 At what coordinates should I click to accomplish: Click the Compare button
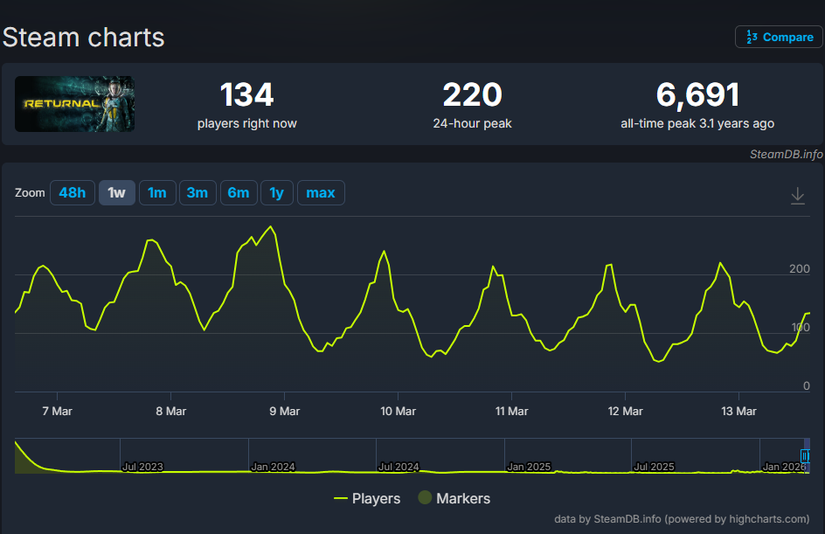[x=778, y=37]
